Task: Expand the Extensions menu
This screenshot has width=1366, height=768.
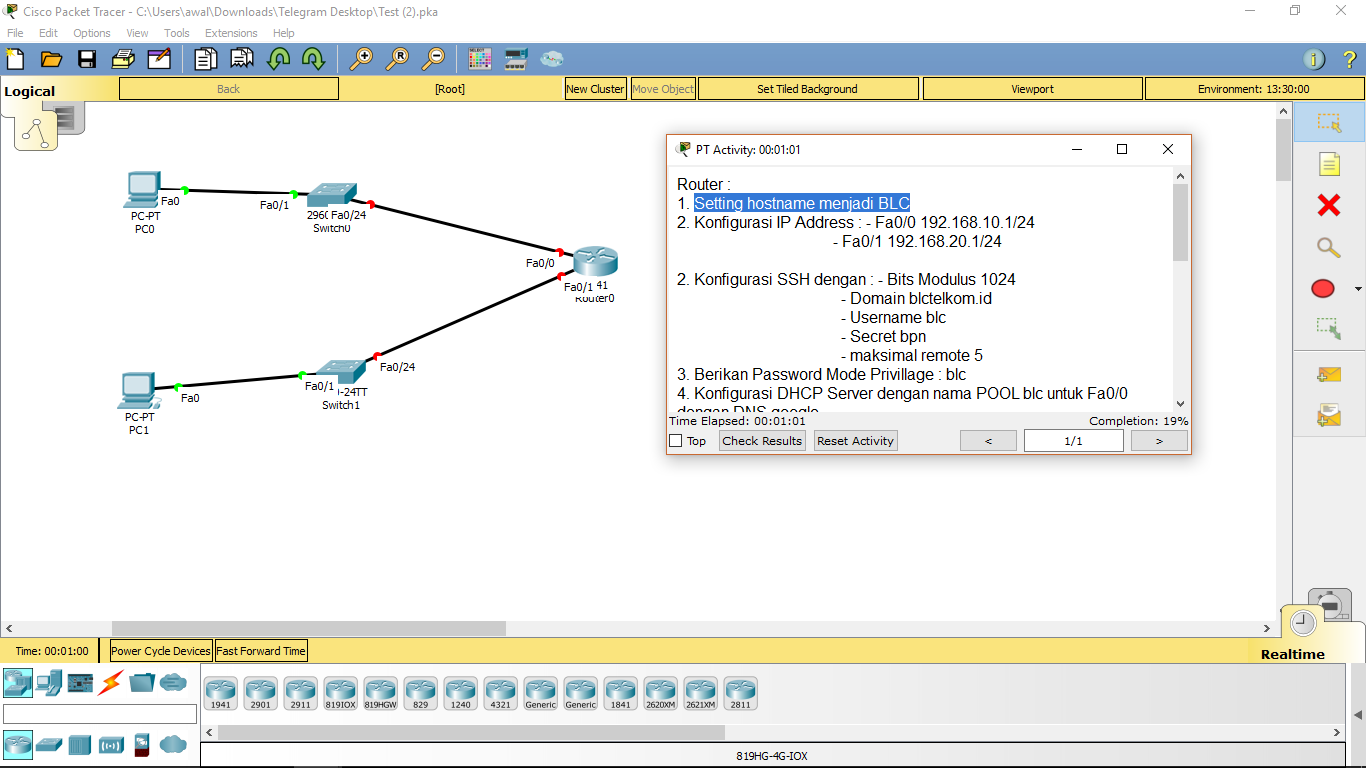Action: click(231, 33)
